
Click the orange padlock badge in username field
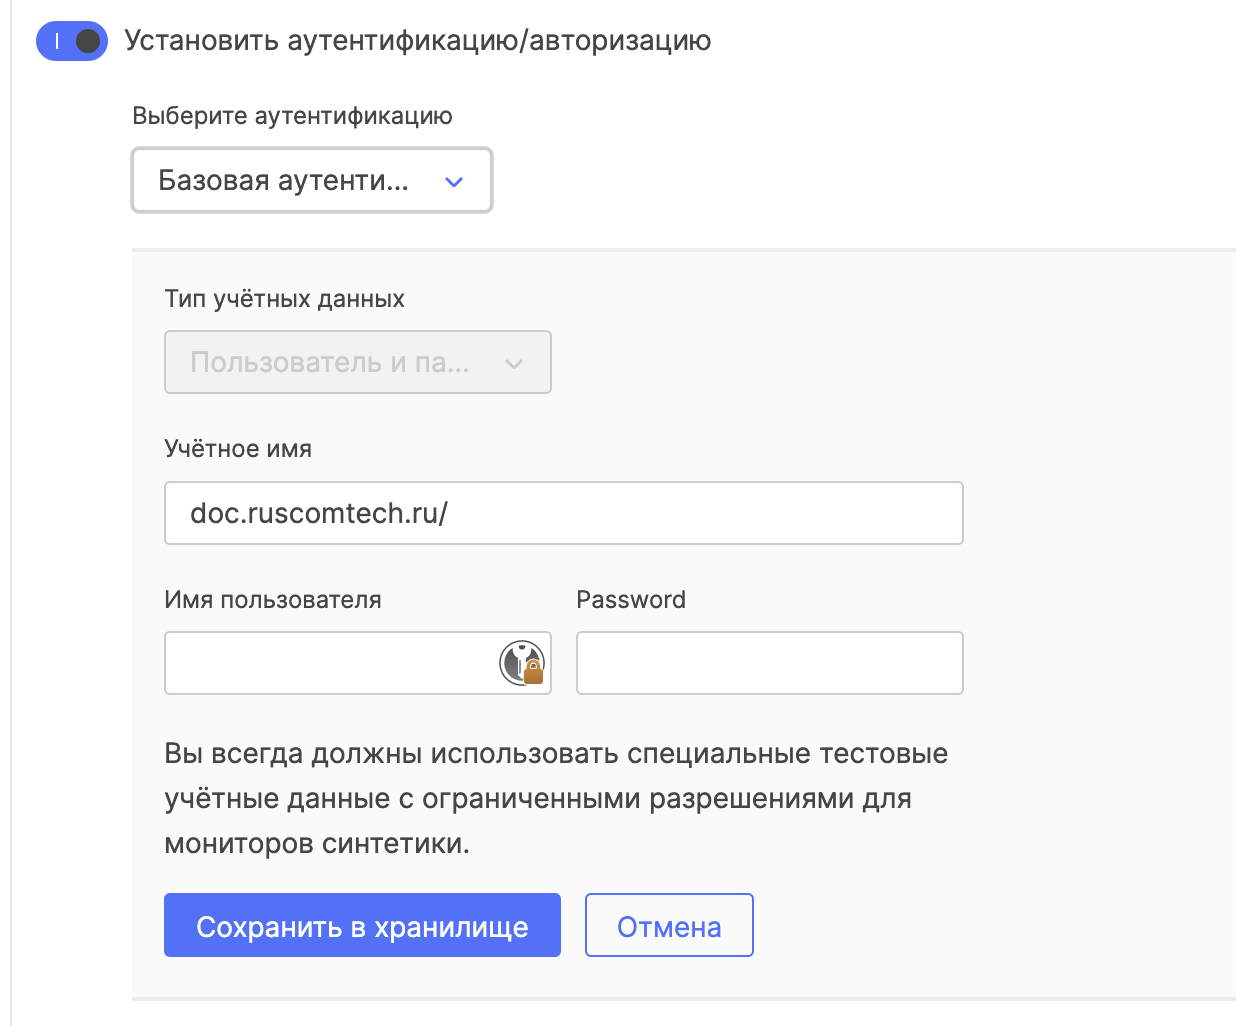pyautogui.click(x=534, y=672)
